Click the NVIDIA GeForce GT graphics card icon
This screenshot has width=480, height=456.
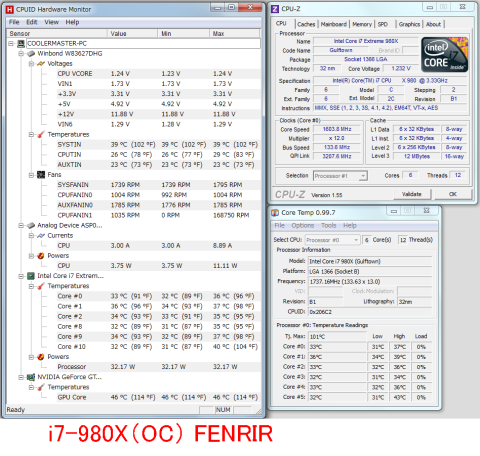click(31, 377)
